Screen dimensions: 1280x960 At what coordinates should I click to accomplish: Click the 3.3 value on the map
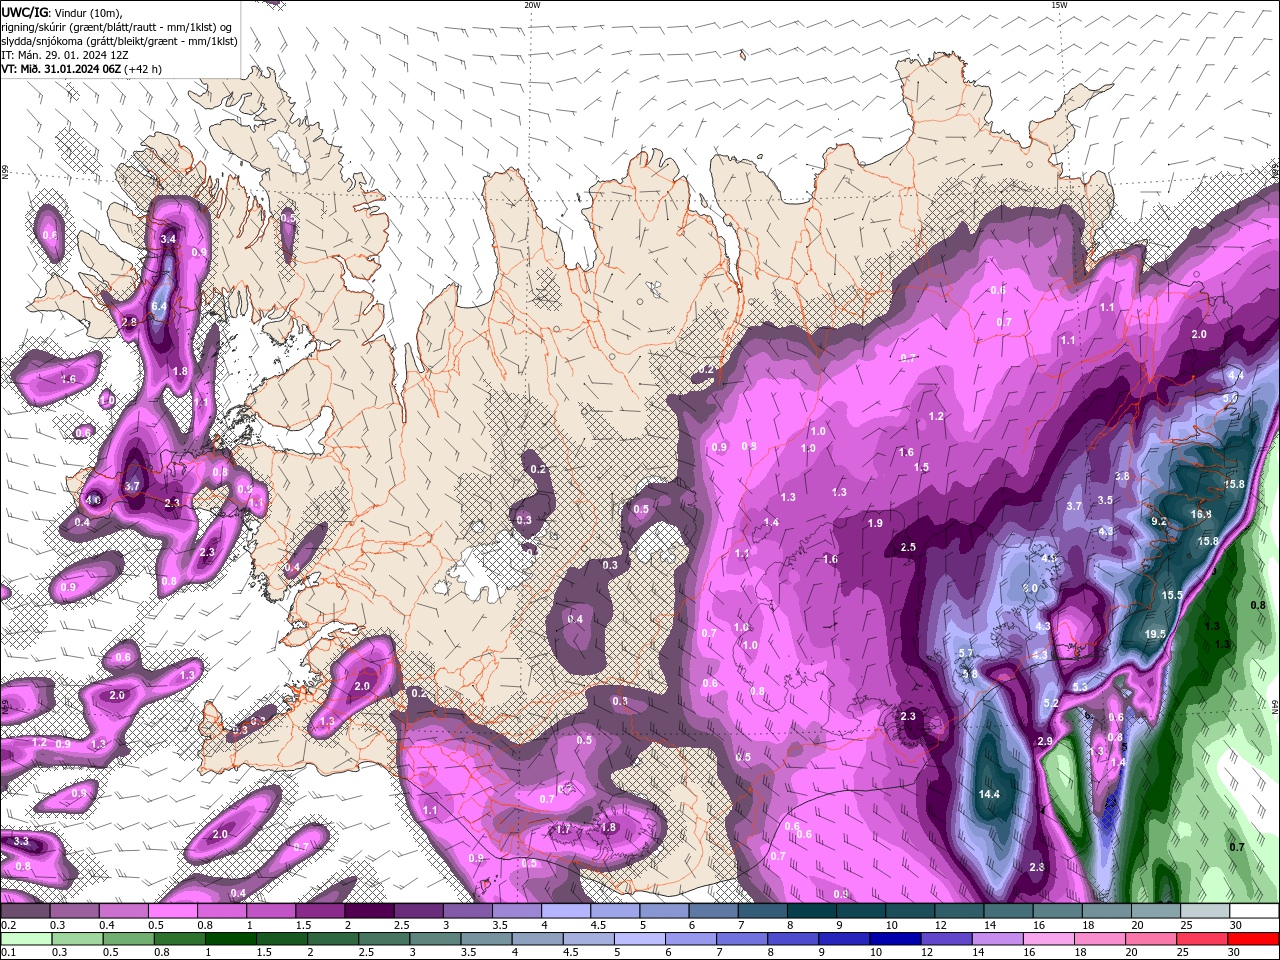pyautogui.click(x=21, y=841)
